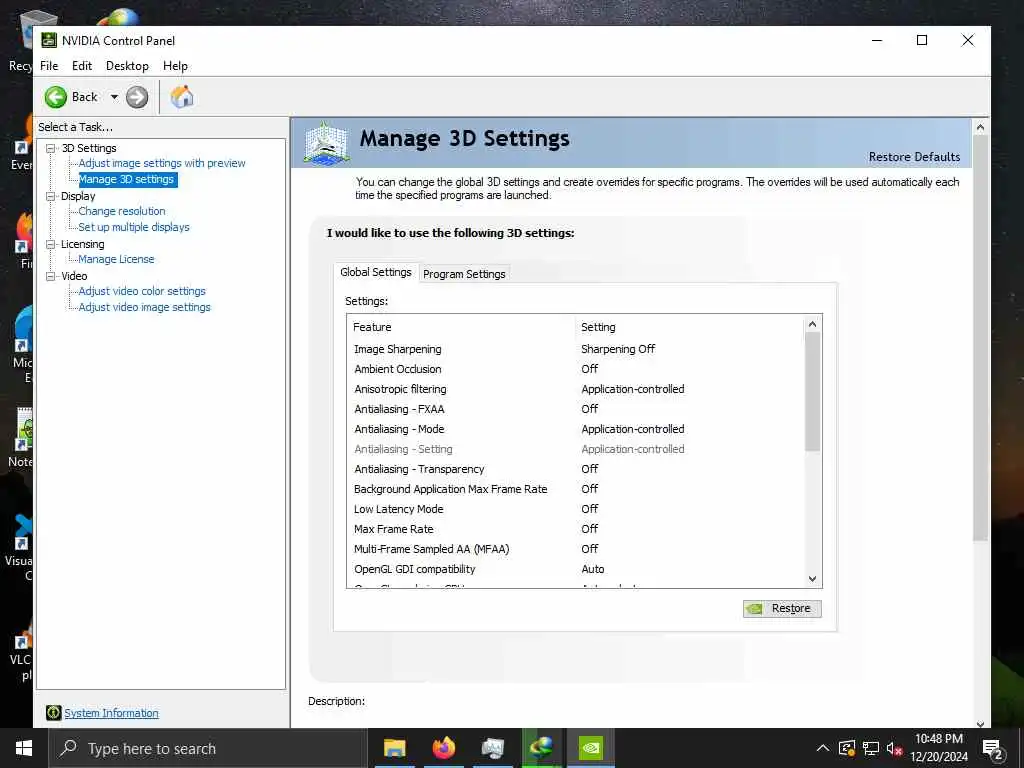Click the green Back arrow icon
1024x768 pixels.
[x=56, y=97]
